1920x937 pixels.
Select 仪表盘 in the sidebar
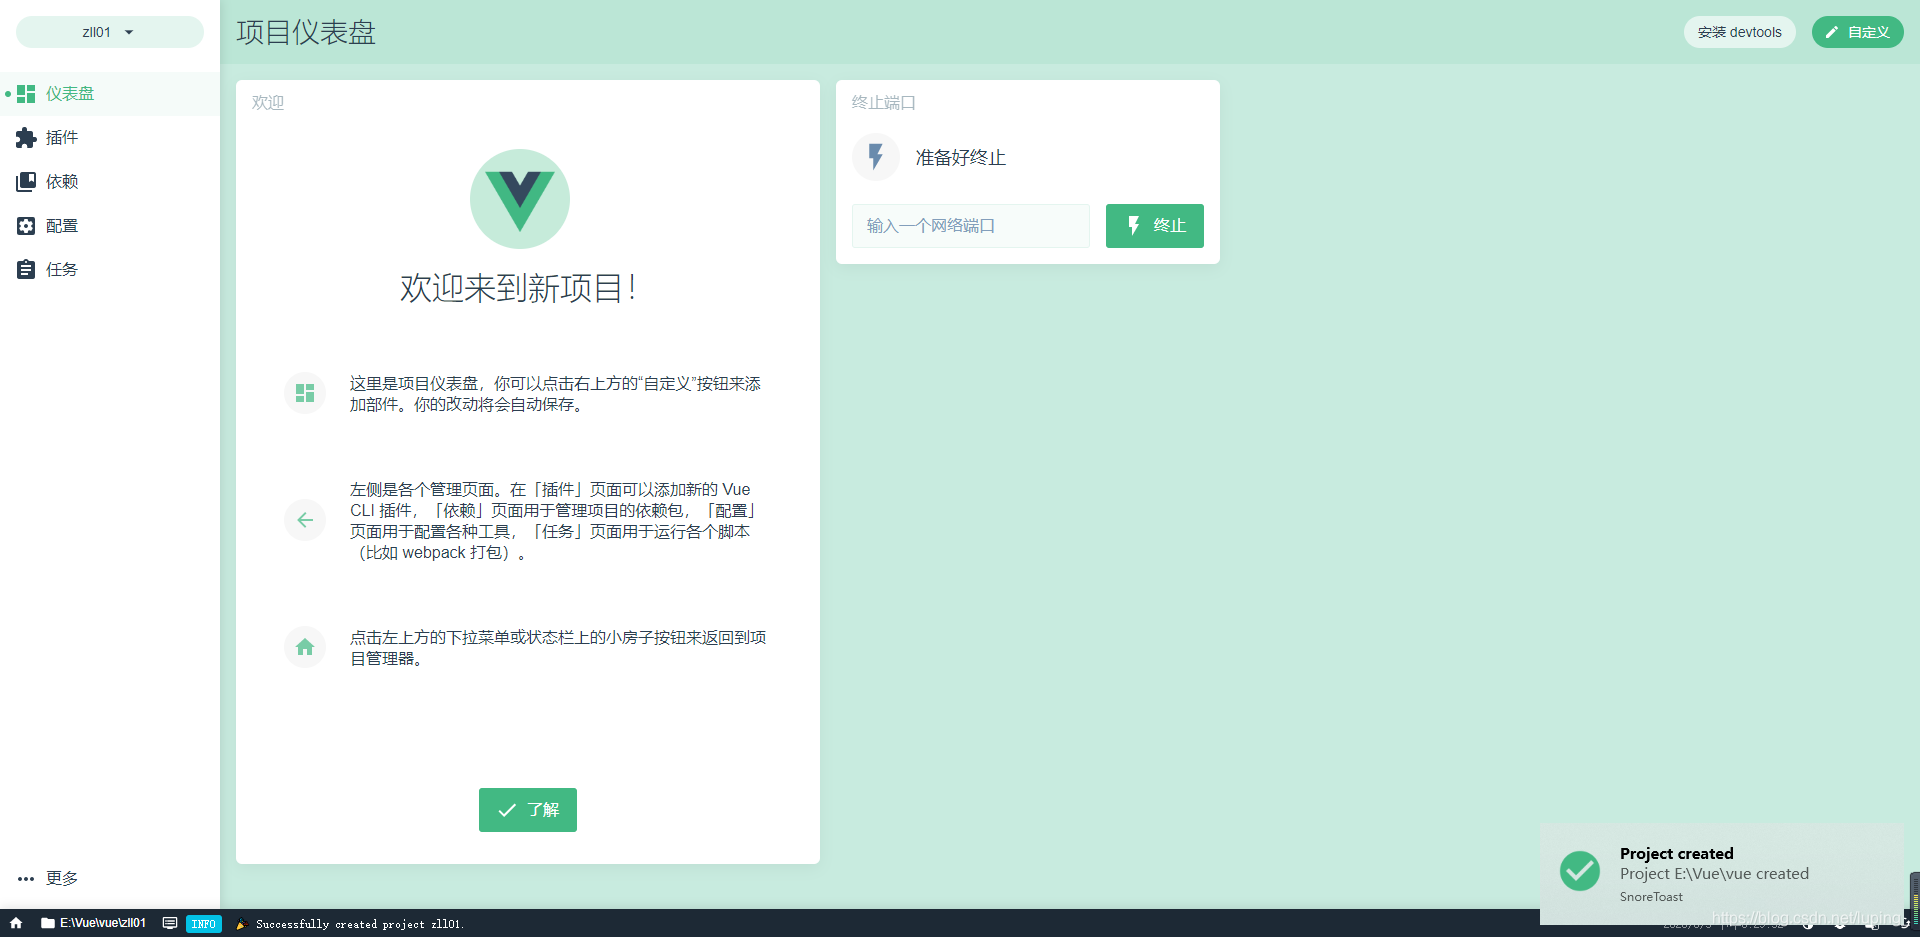110,94
